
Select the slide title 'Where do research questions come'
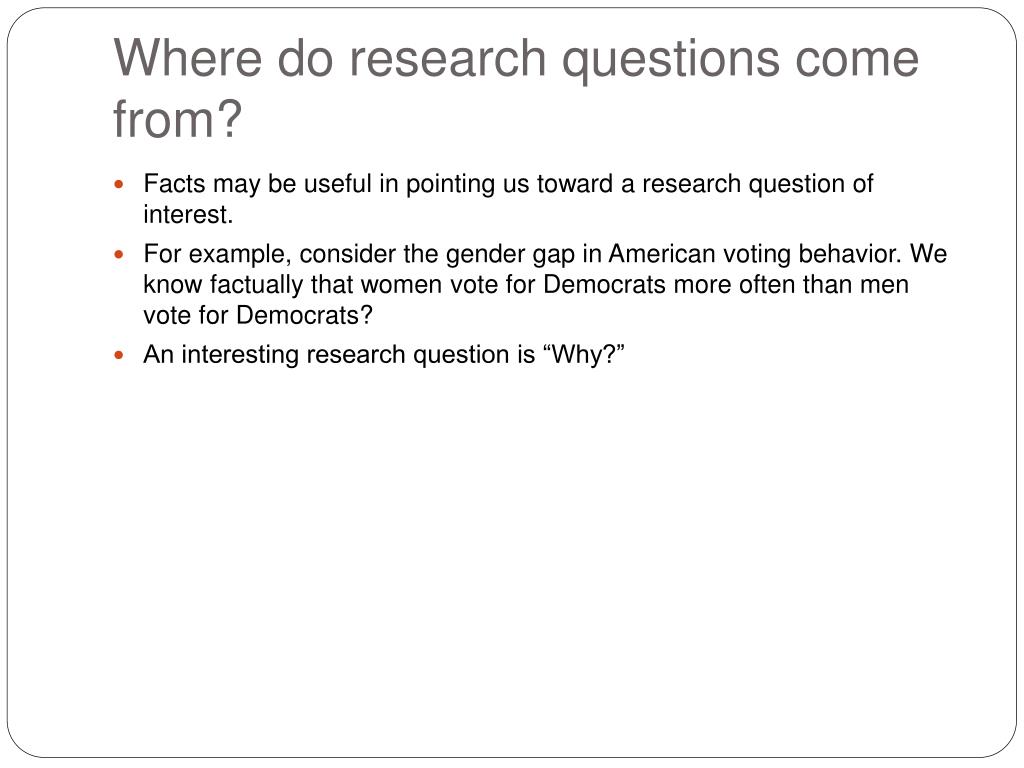(x=516, y=59)
